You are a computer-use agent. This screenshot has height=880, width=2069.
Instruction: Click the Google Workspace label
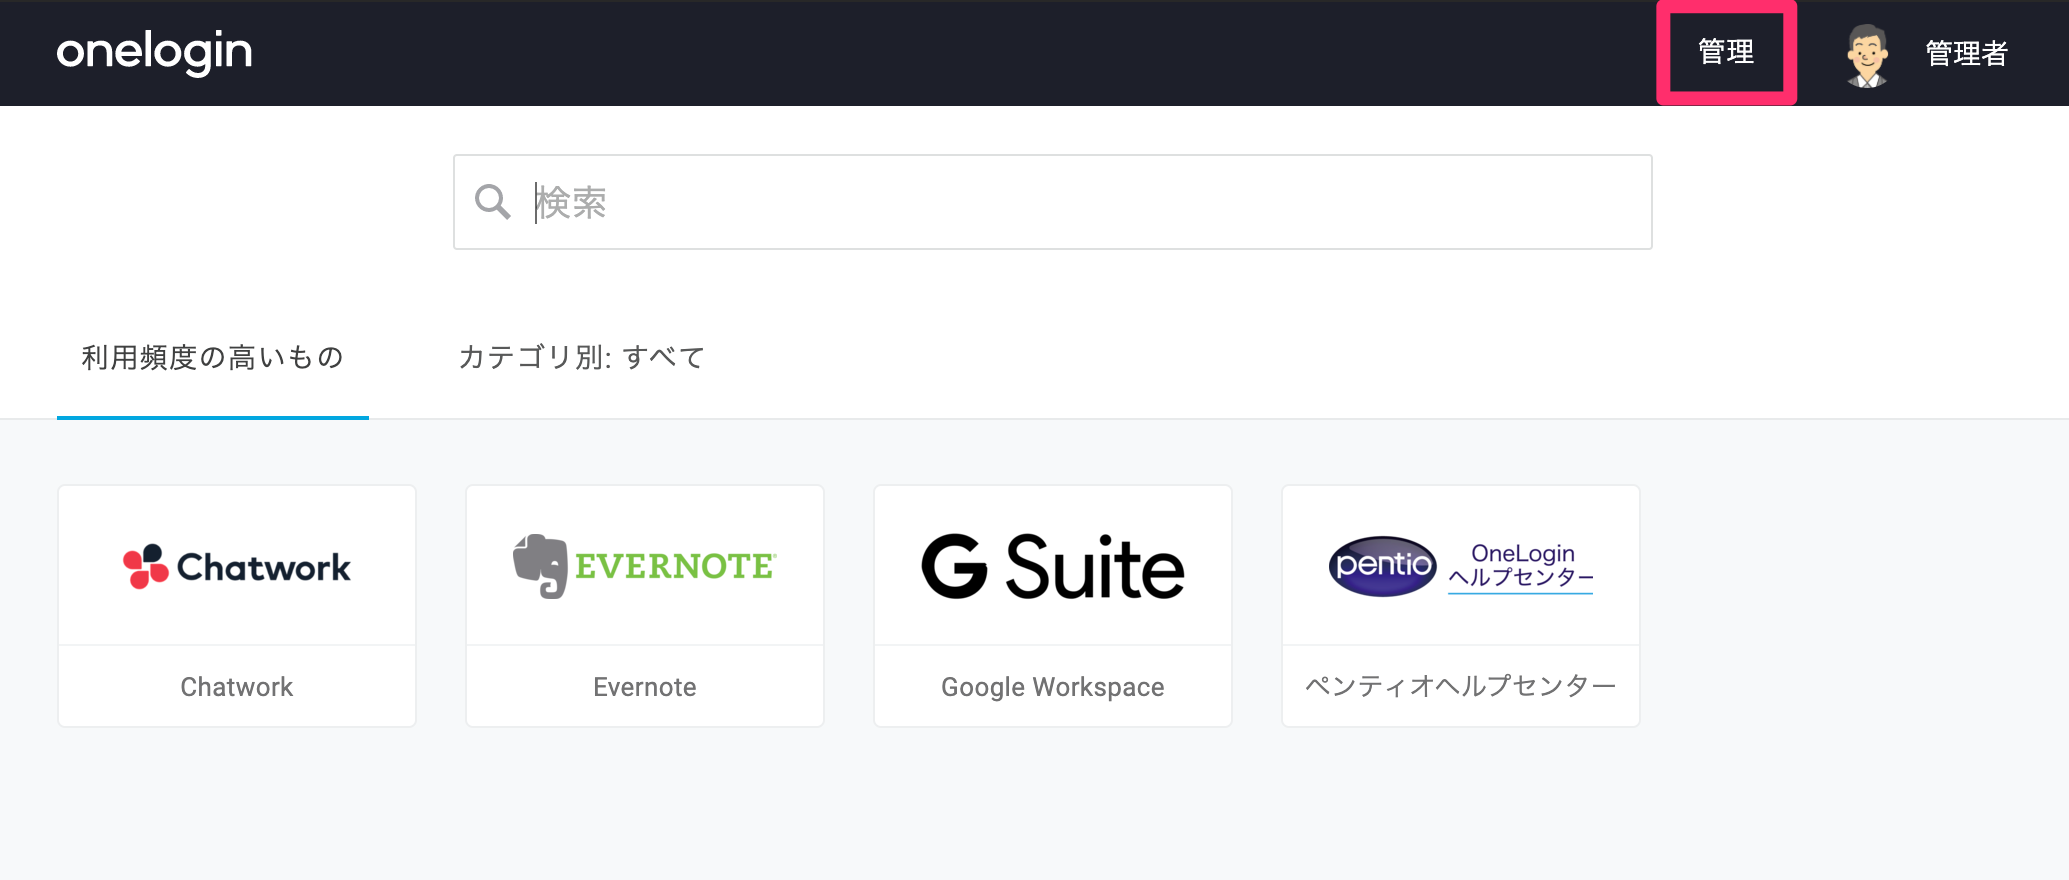point(1053,687)
